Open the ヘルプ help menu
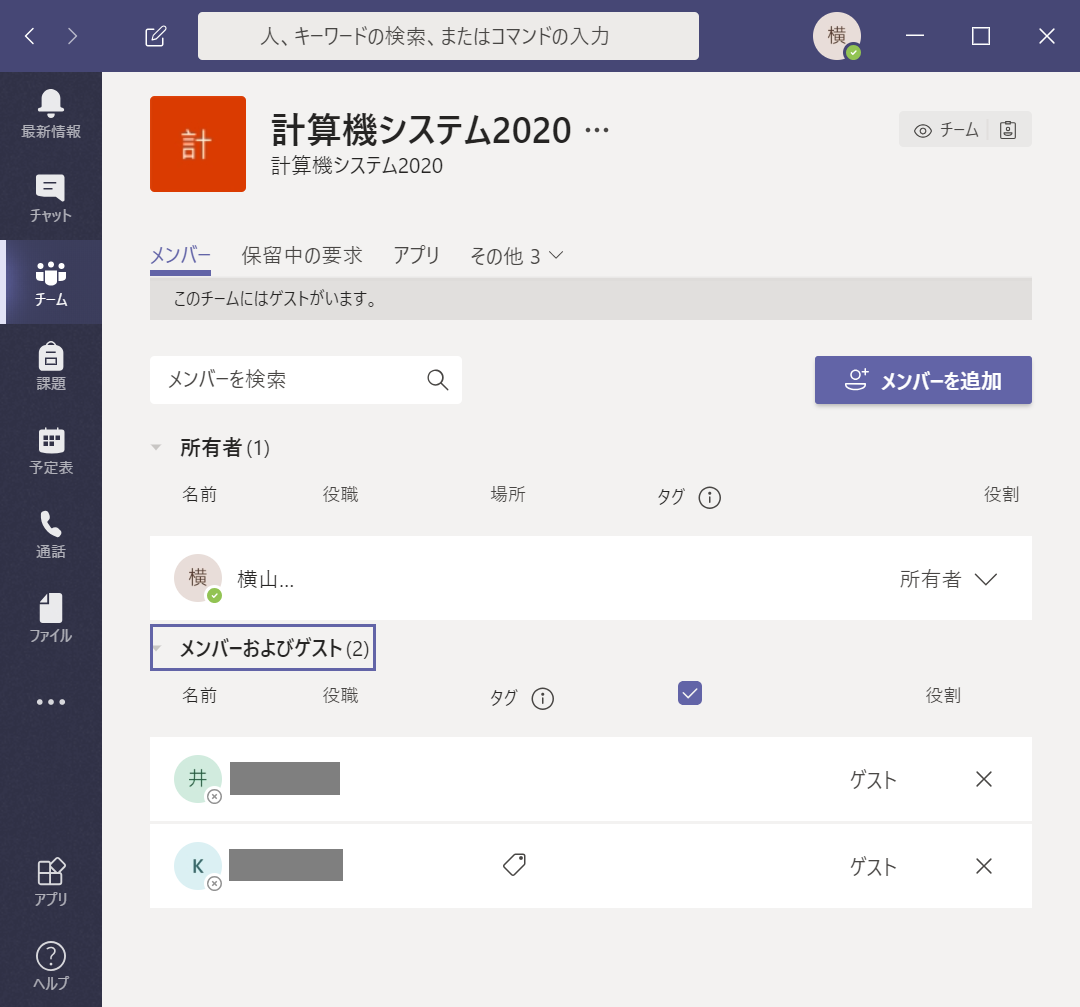 51,966
